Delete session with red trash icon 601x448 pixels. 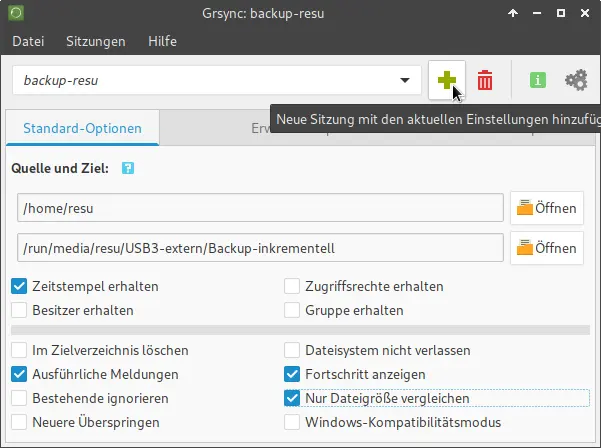[485, 80]
